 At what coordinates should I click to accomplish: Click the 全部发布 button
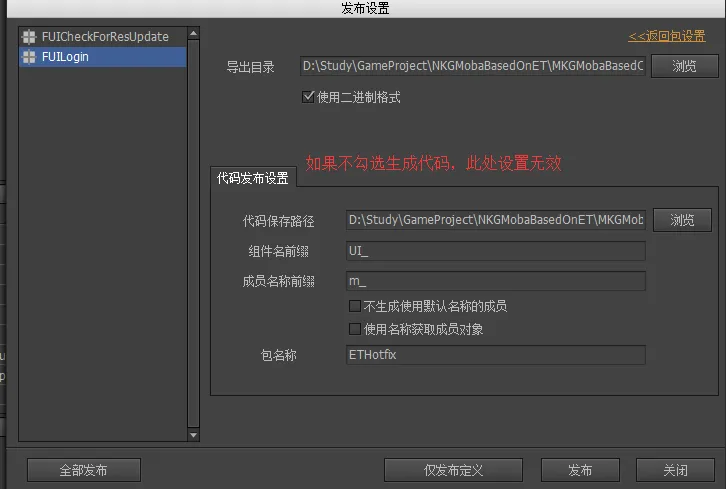tap(84, 470)
